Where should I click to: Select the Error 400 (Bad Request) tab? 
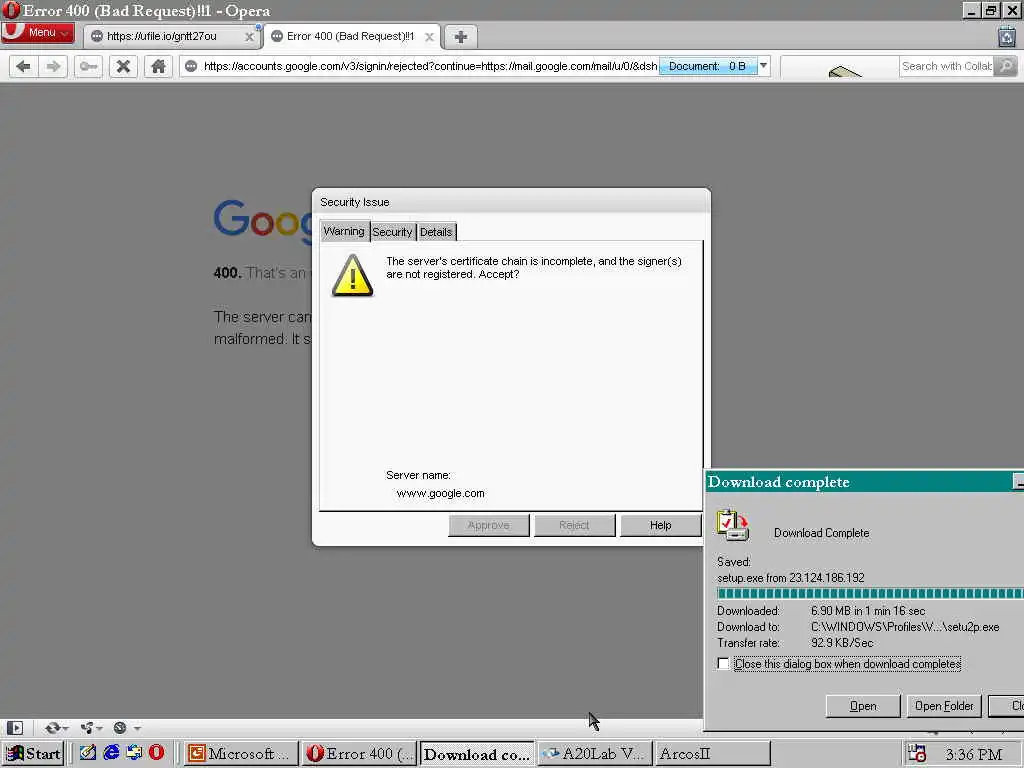(x=351, y=37)
